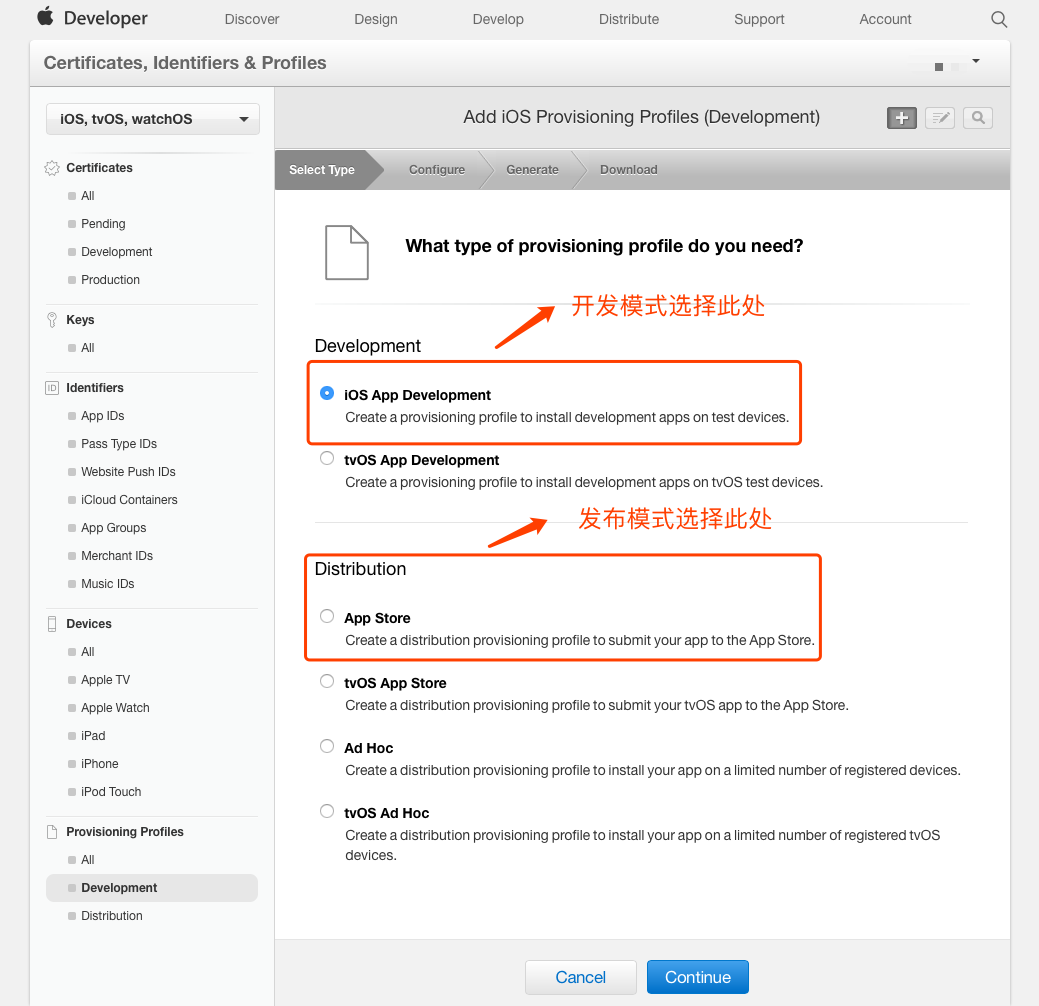
Task: Click the Select Type step tab
Action: [322, 170]
